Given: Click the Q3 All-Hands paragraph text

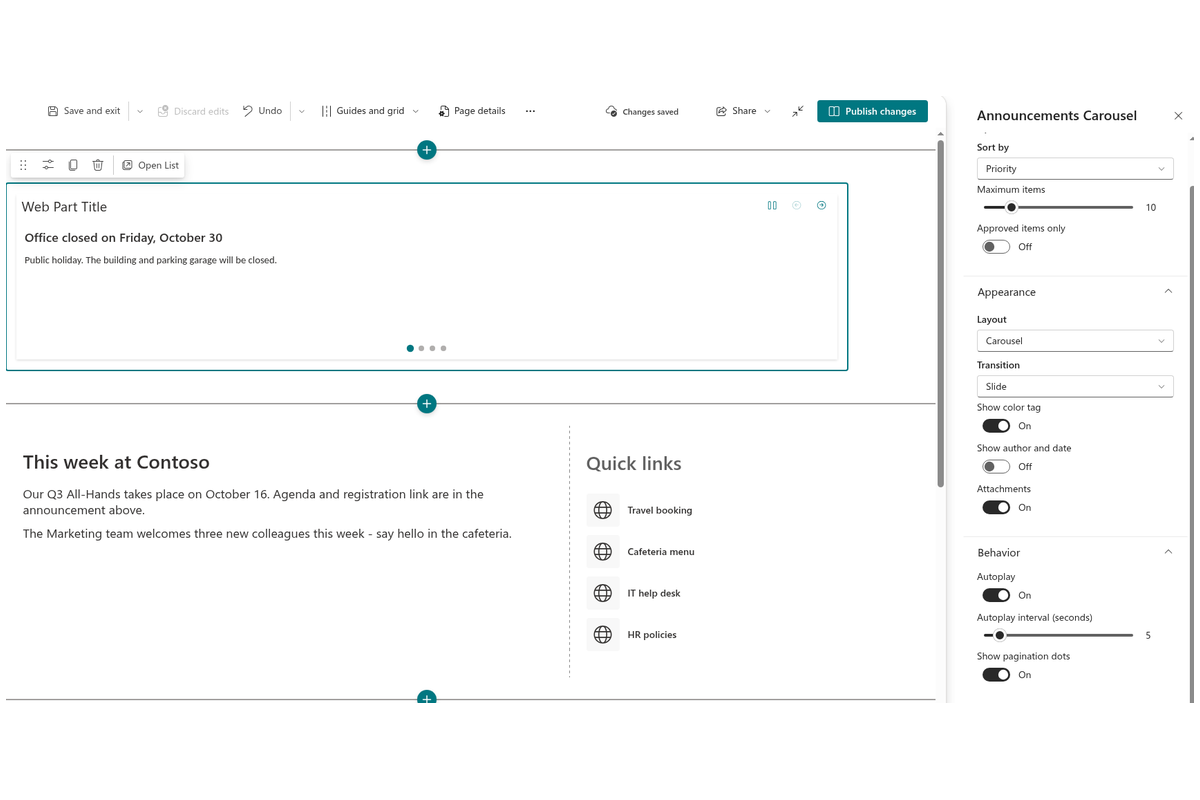Looking at the screenshot, I should click(x=253, y=503).
